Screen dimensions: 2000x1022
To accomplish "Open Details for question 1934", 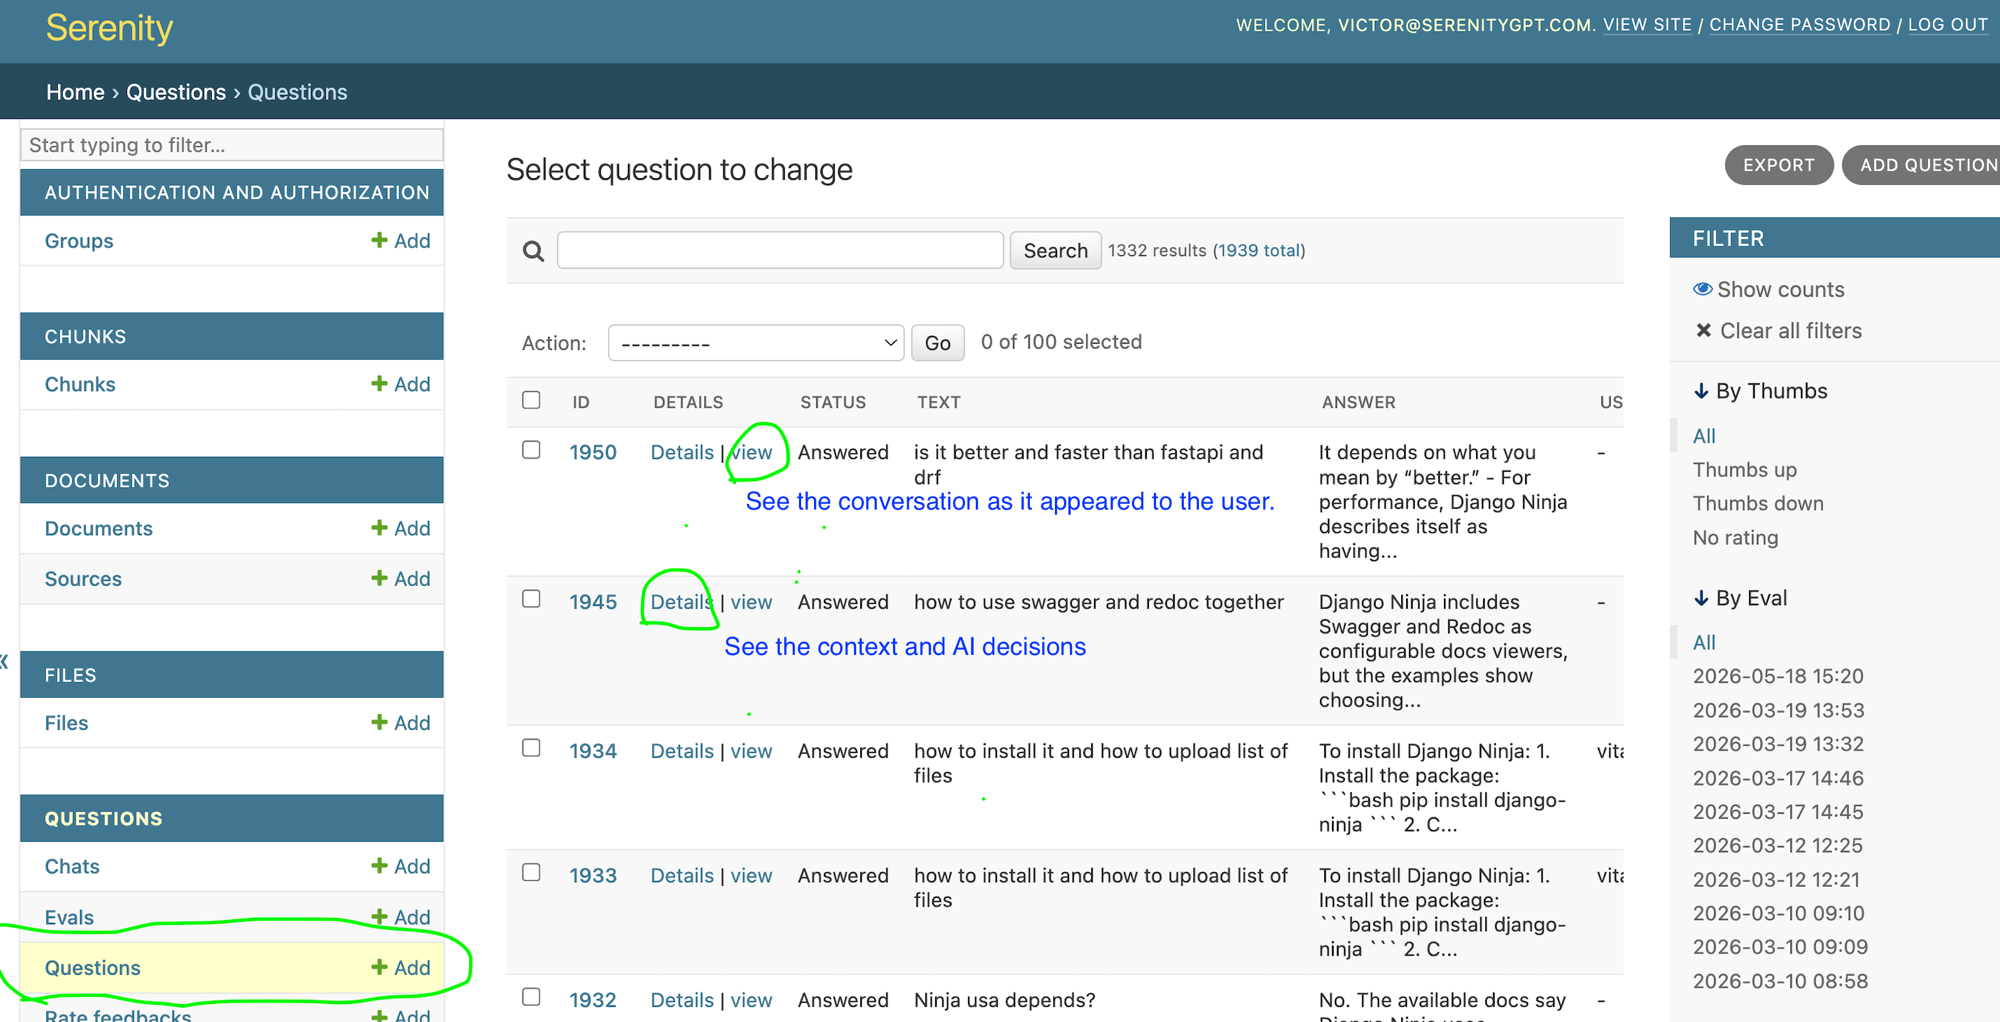I will [x=682, y=751].
